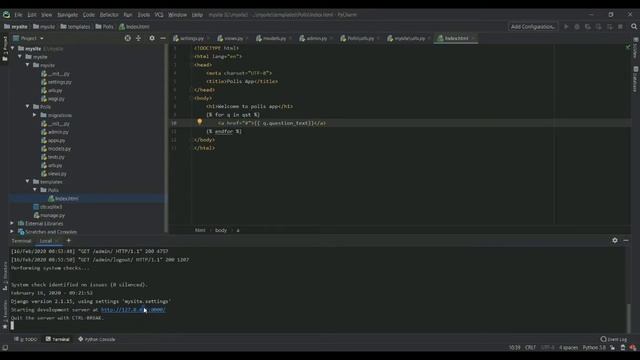The image size is (640, 360).
Task: Click the tool windows quick-access icon bottom-left
Action: [5, 348]
